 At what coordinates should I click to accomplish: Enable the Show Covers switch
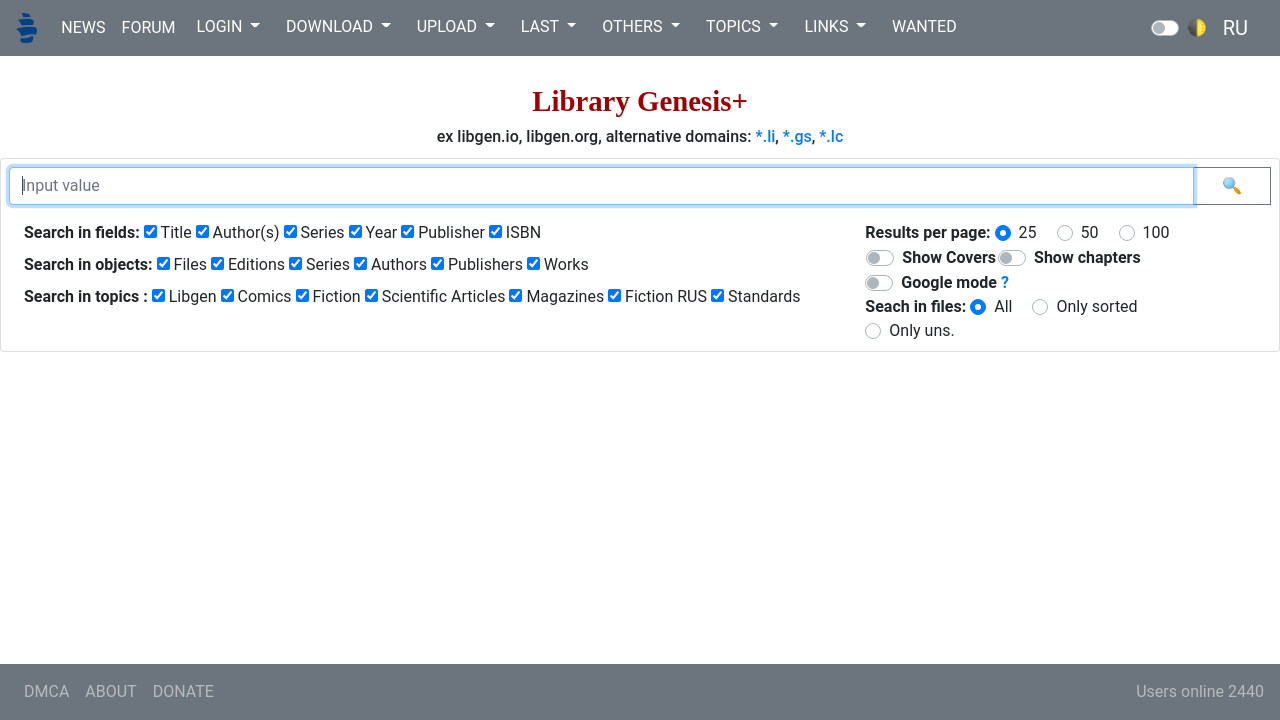click(x=880, y=258)
